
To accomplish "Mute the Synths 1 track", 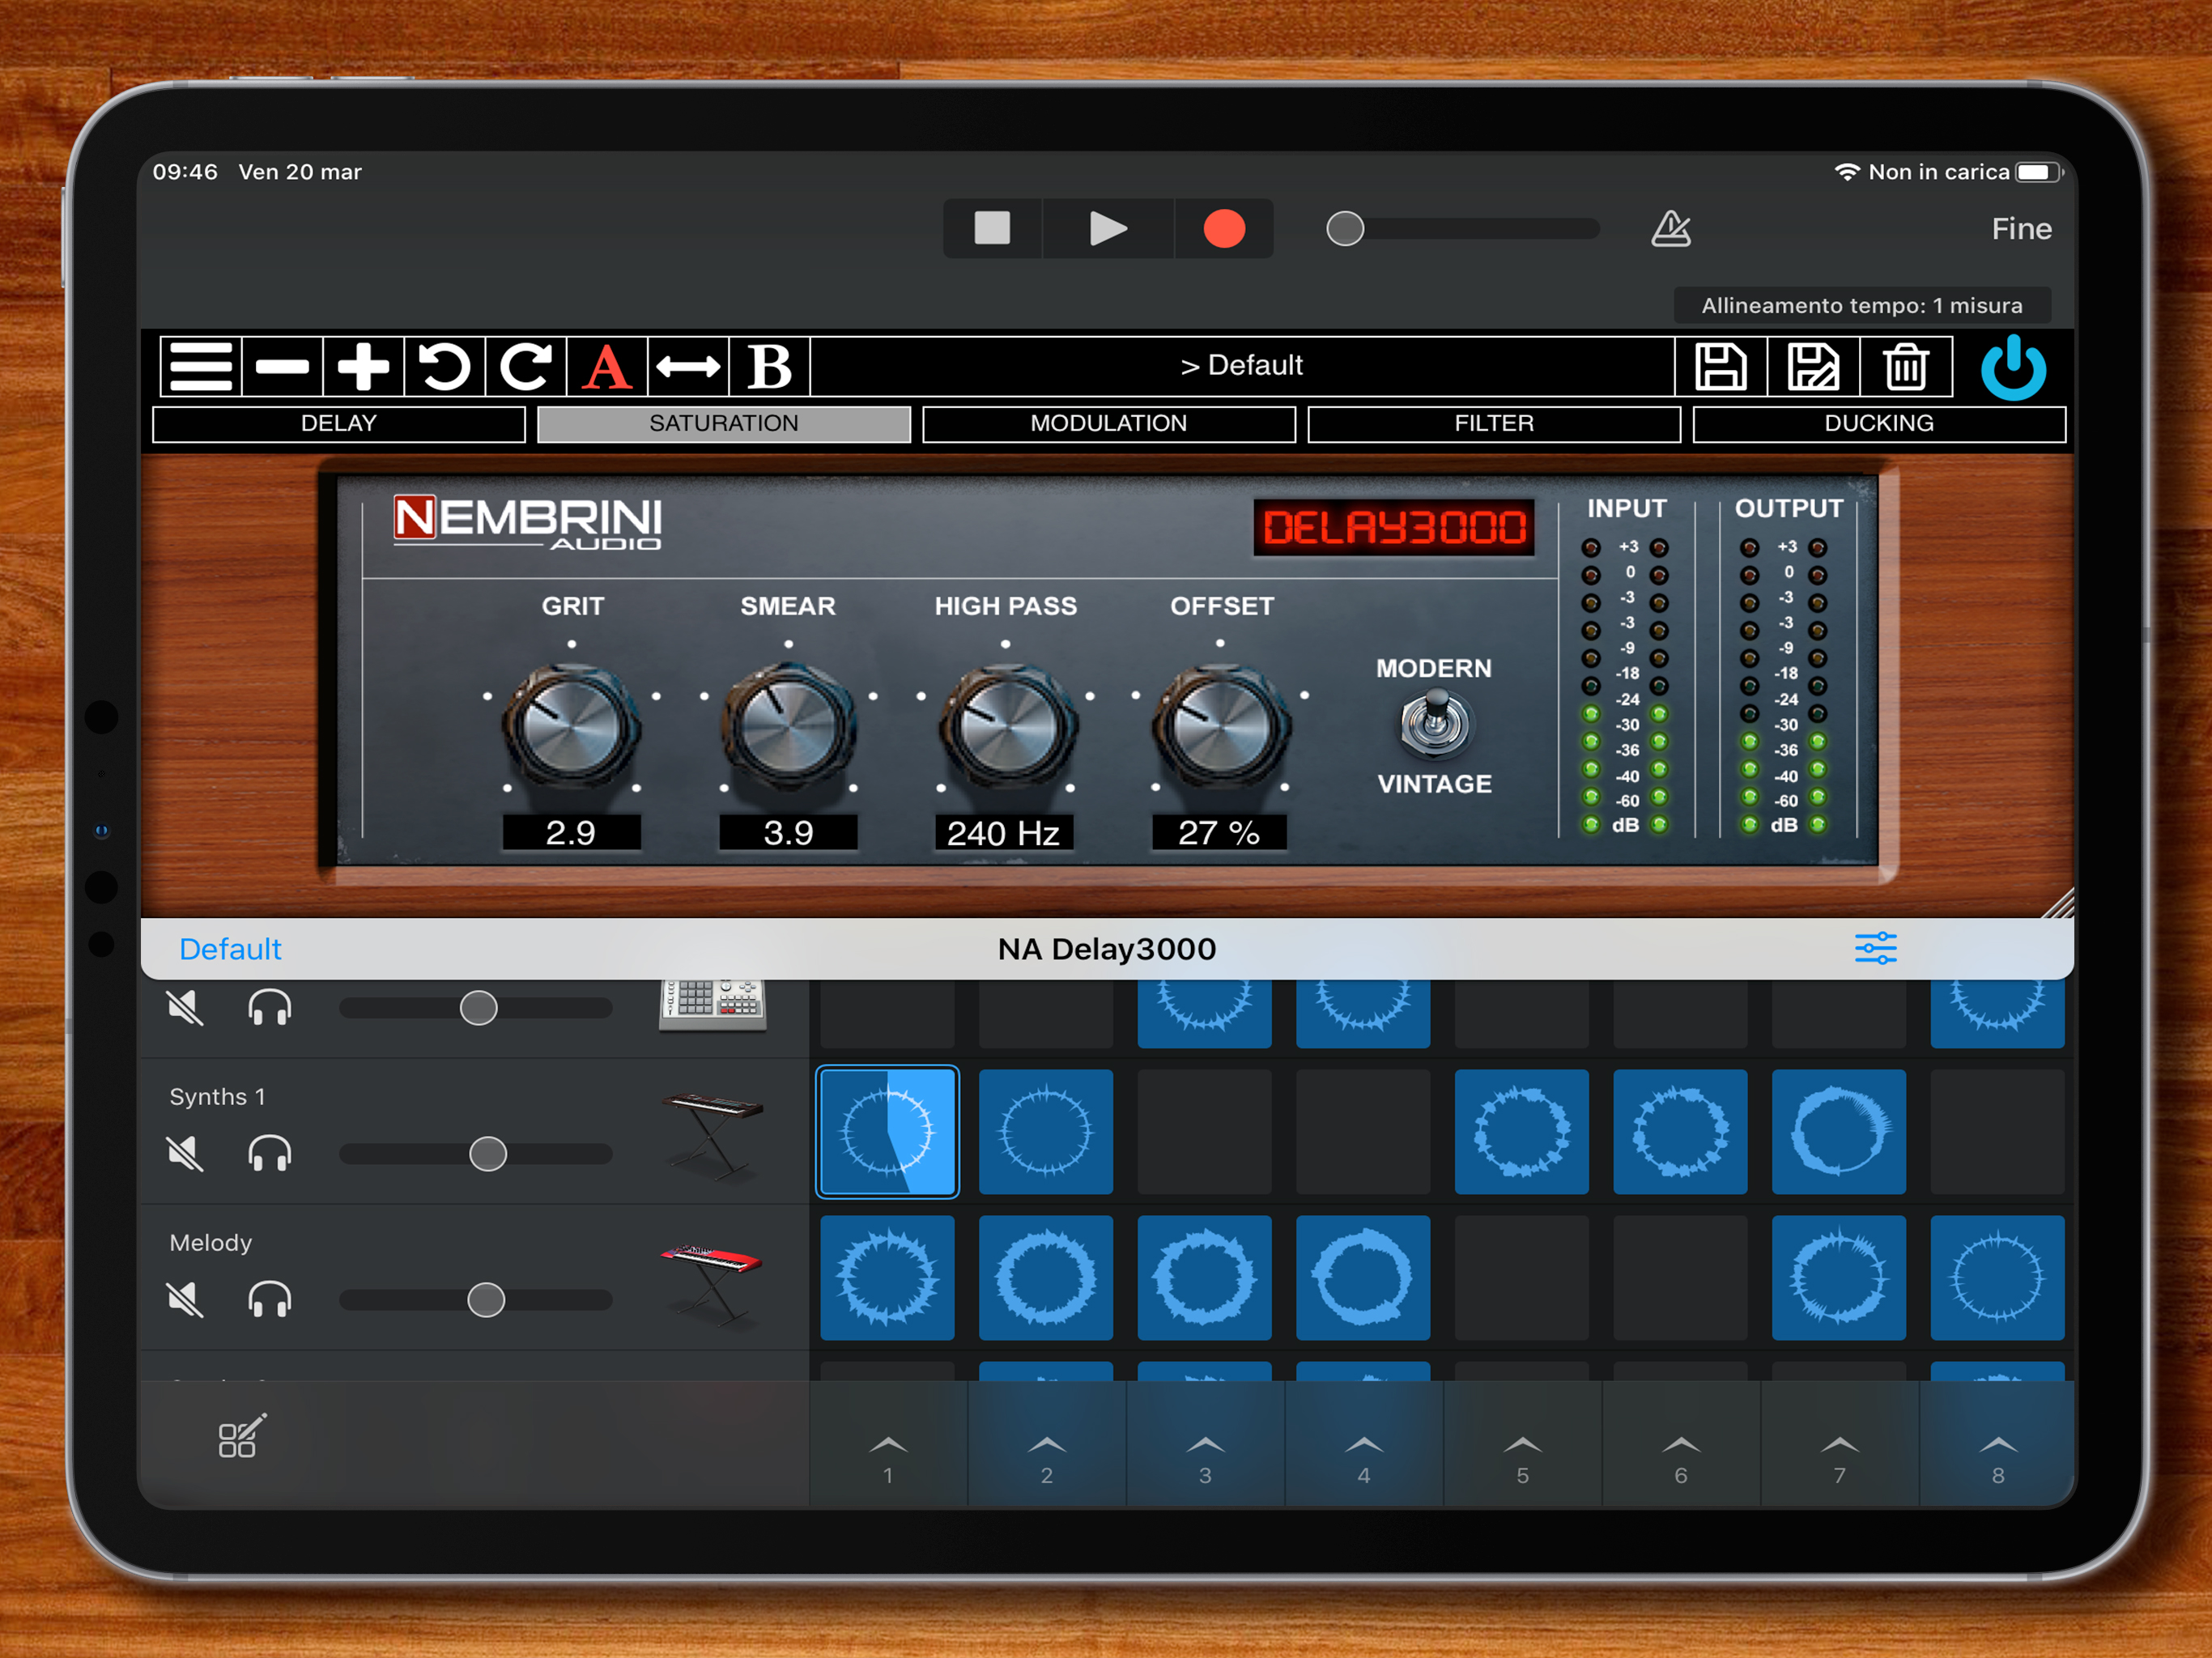I will pos(185,1154).
